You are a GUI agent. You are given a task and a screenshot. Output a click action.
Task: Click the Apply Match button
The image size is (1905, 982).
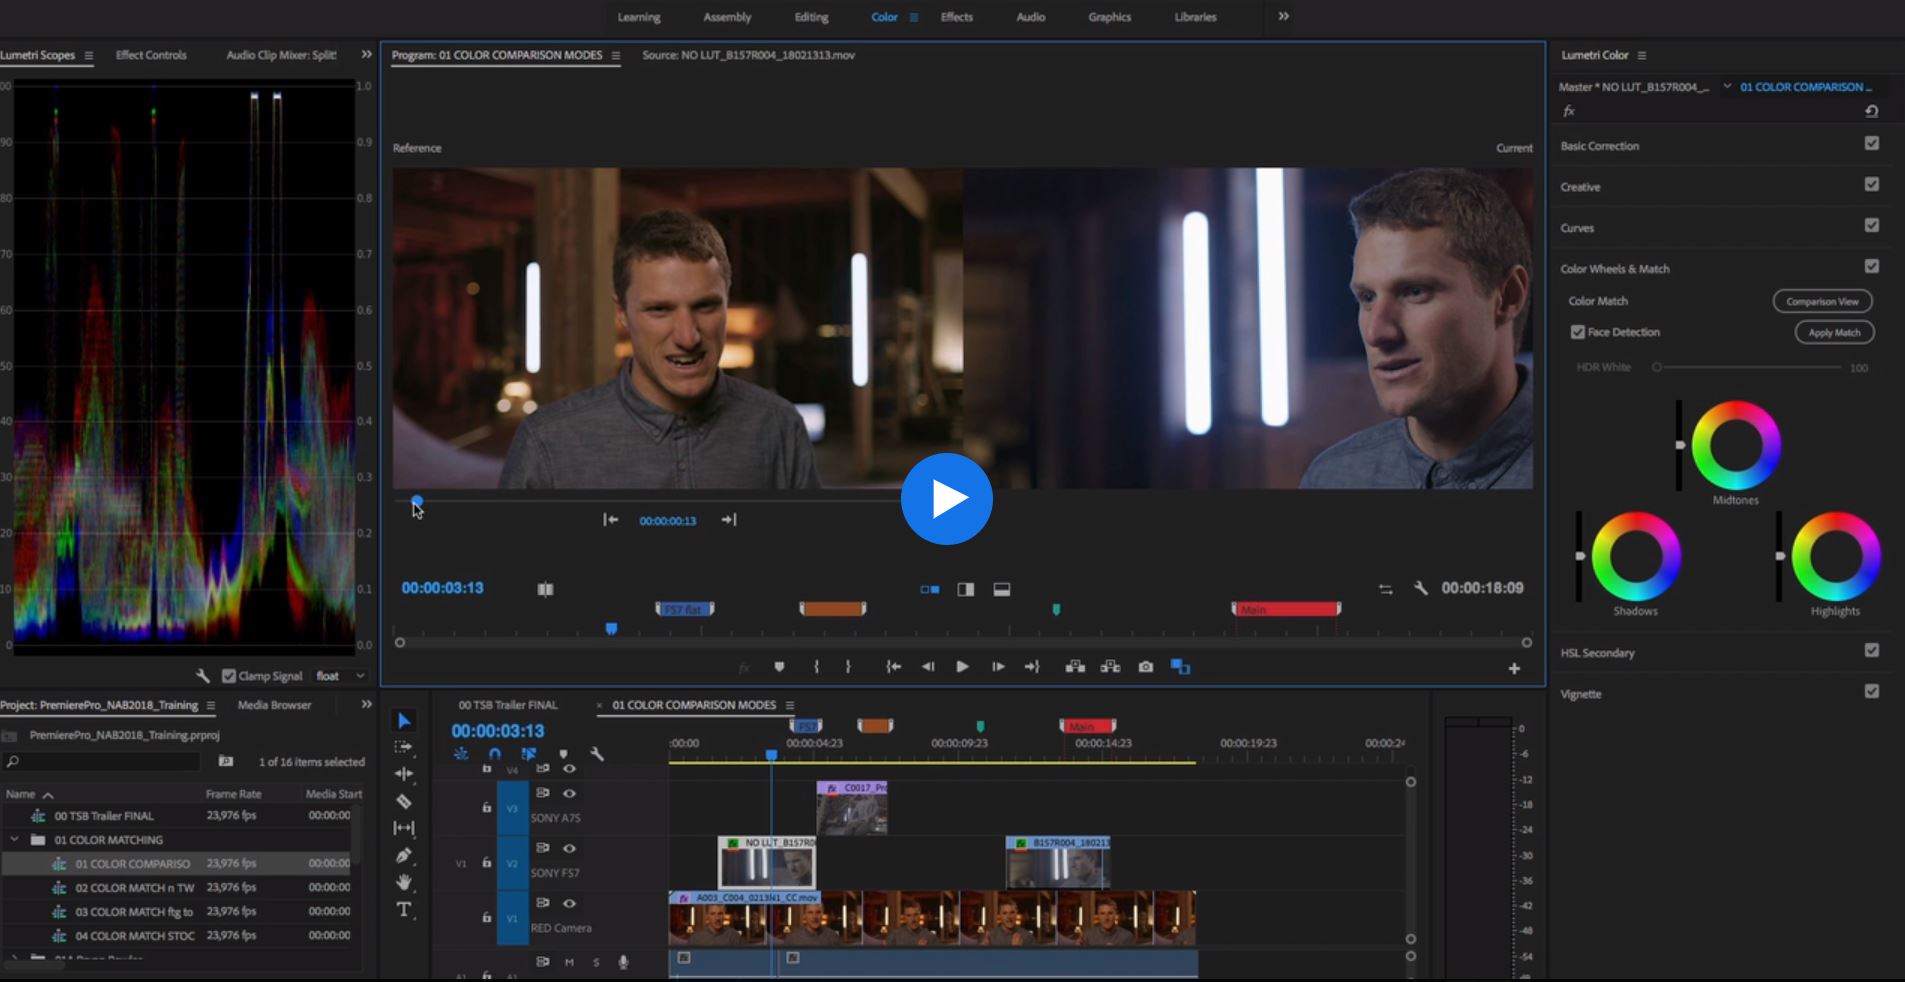[1834, 332]
